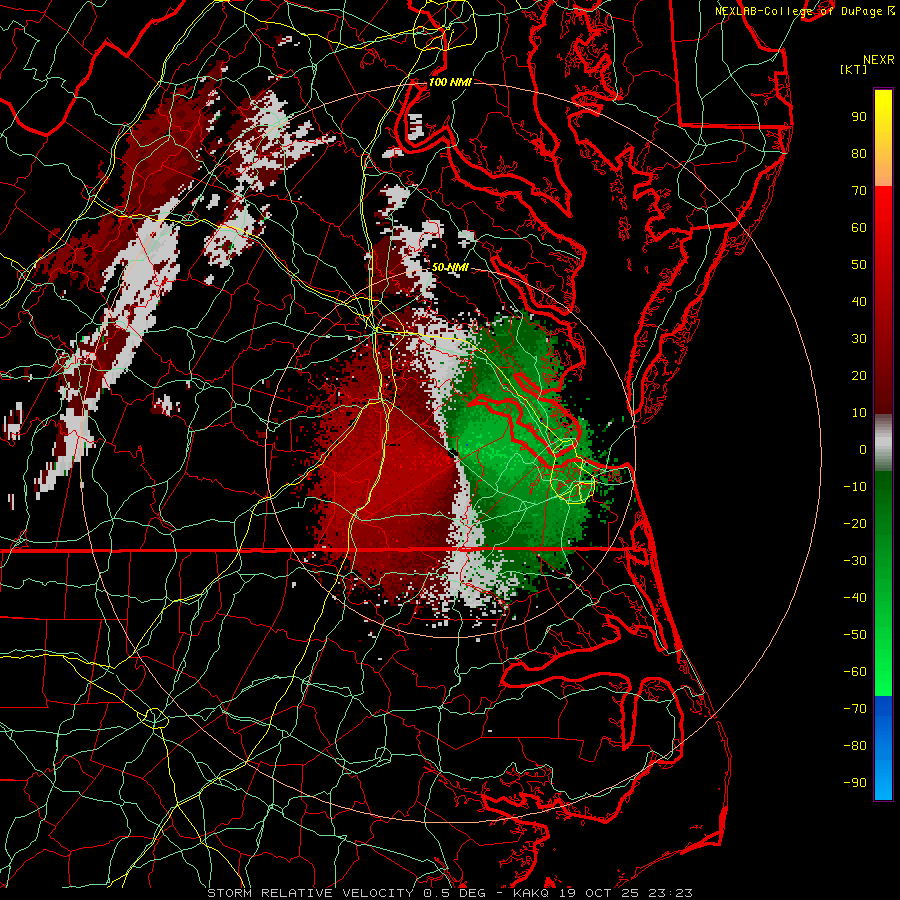Click the 0 value on the velocity scale
This screenshot has height=900, width=900.
pyautogui.click(x=863, y=450)
